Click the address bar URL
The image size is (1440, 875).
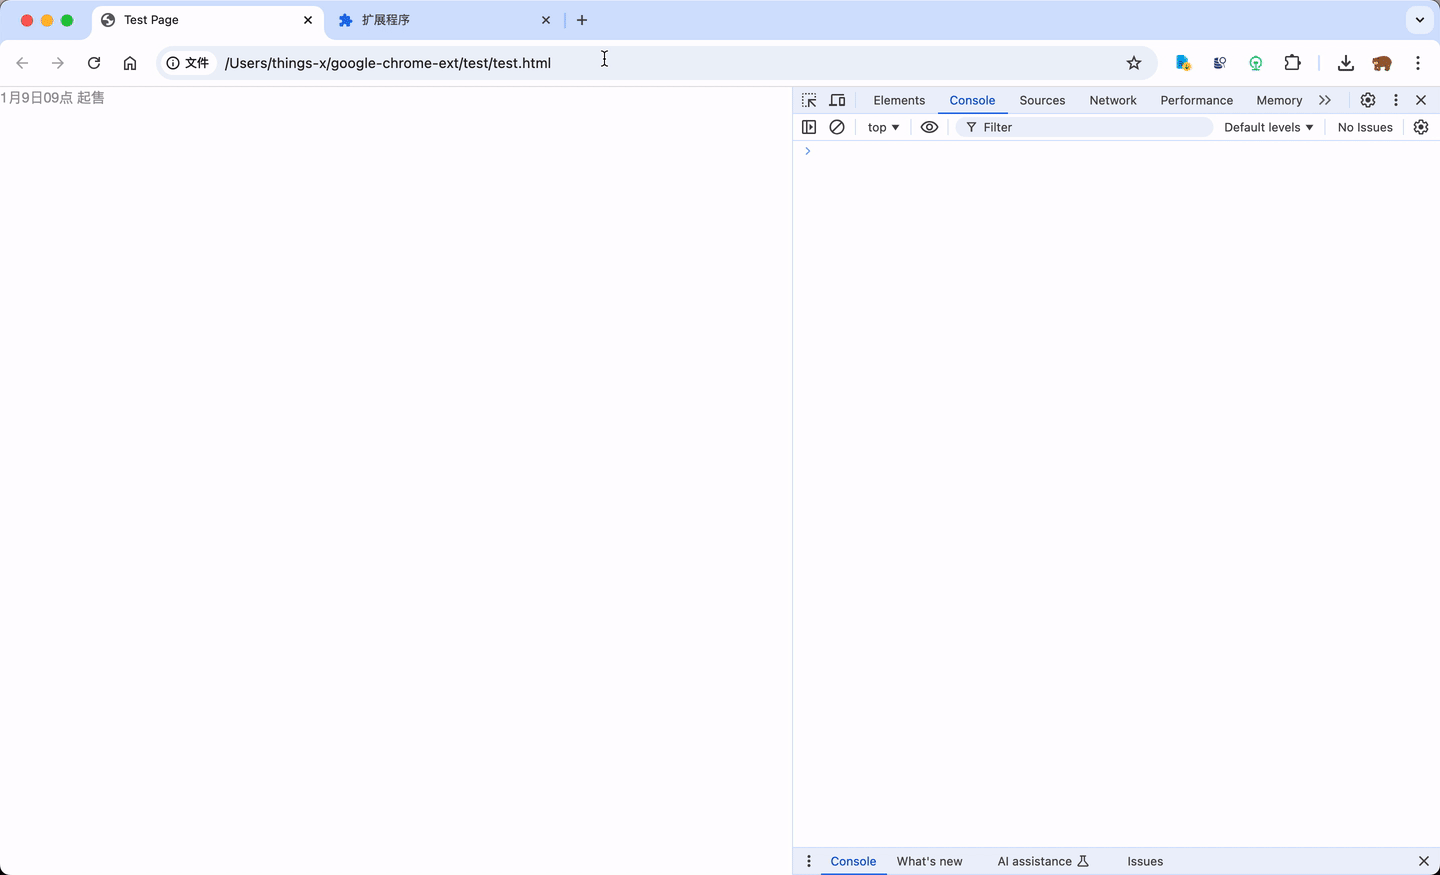(388, 63)
